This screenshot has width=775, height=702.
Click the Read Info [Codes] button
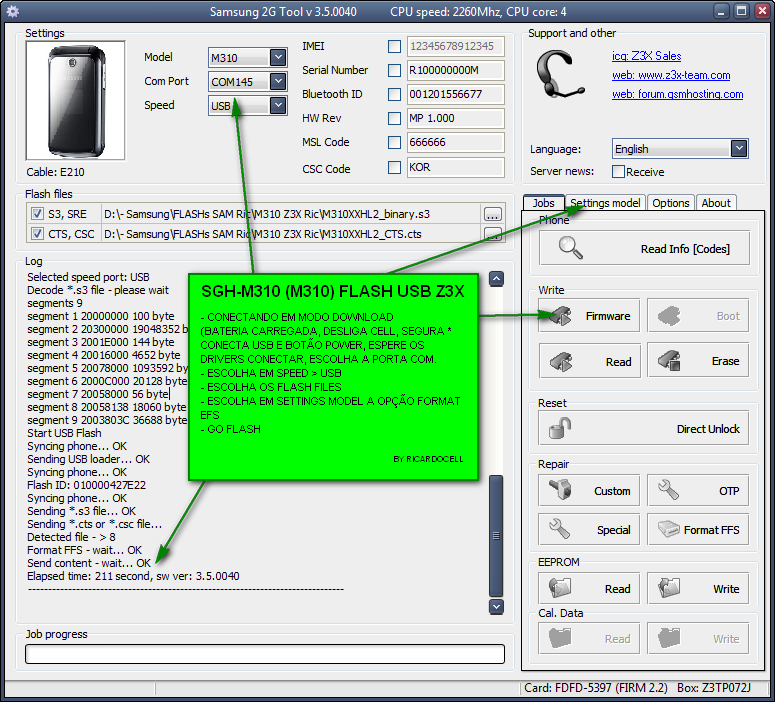coord(644,248)
